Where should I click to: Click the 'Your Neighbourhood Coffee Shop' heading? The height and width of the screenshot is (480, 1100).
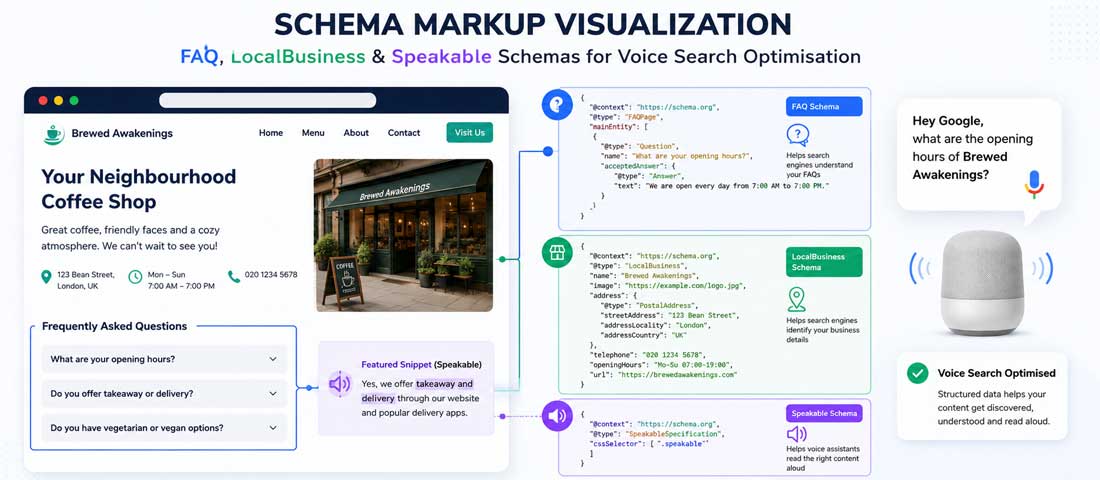tap(139, 189)
